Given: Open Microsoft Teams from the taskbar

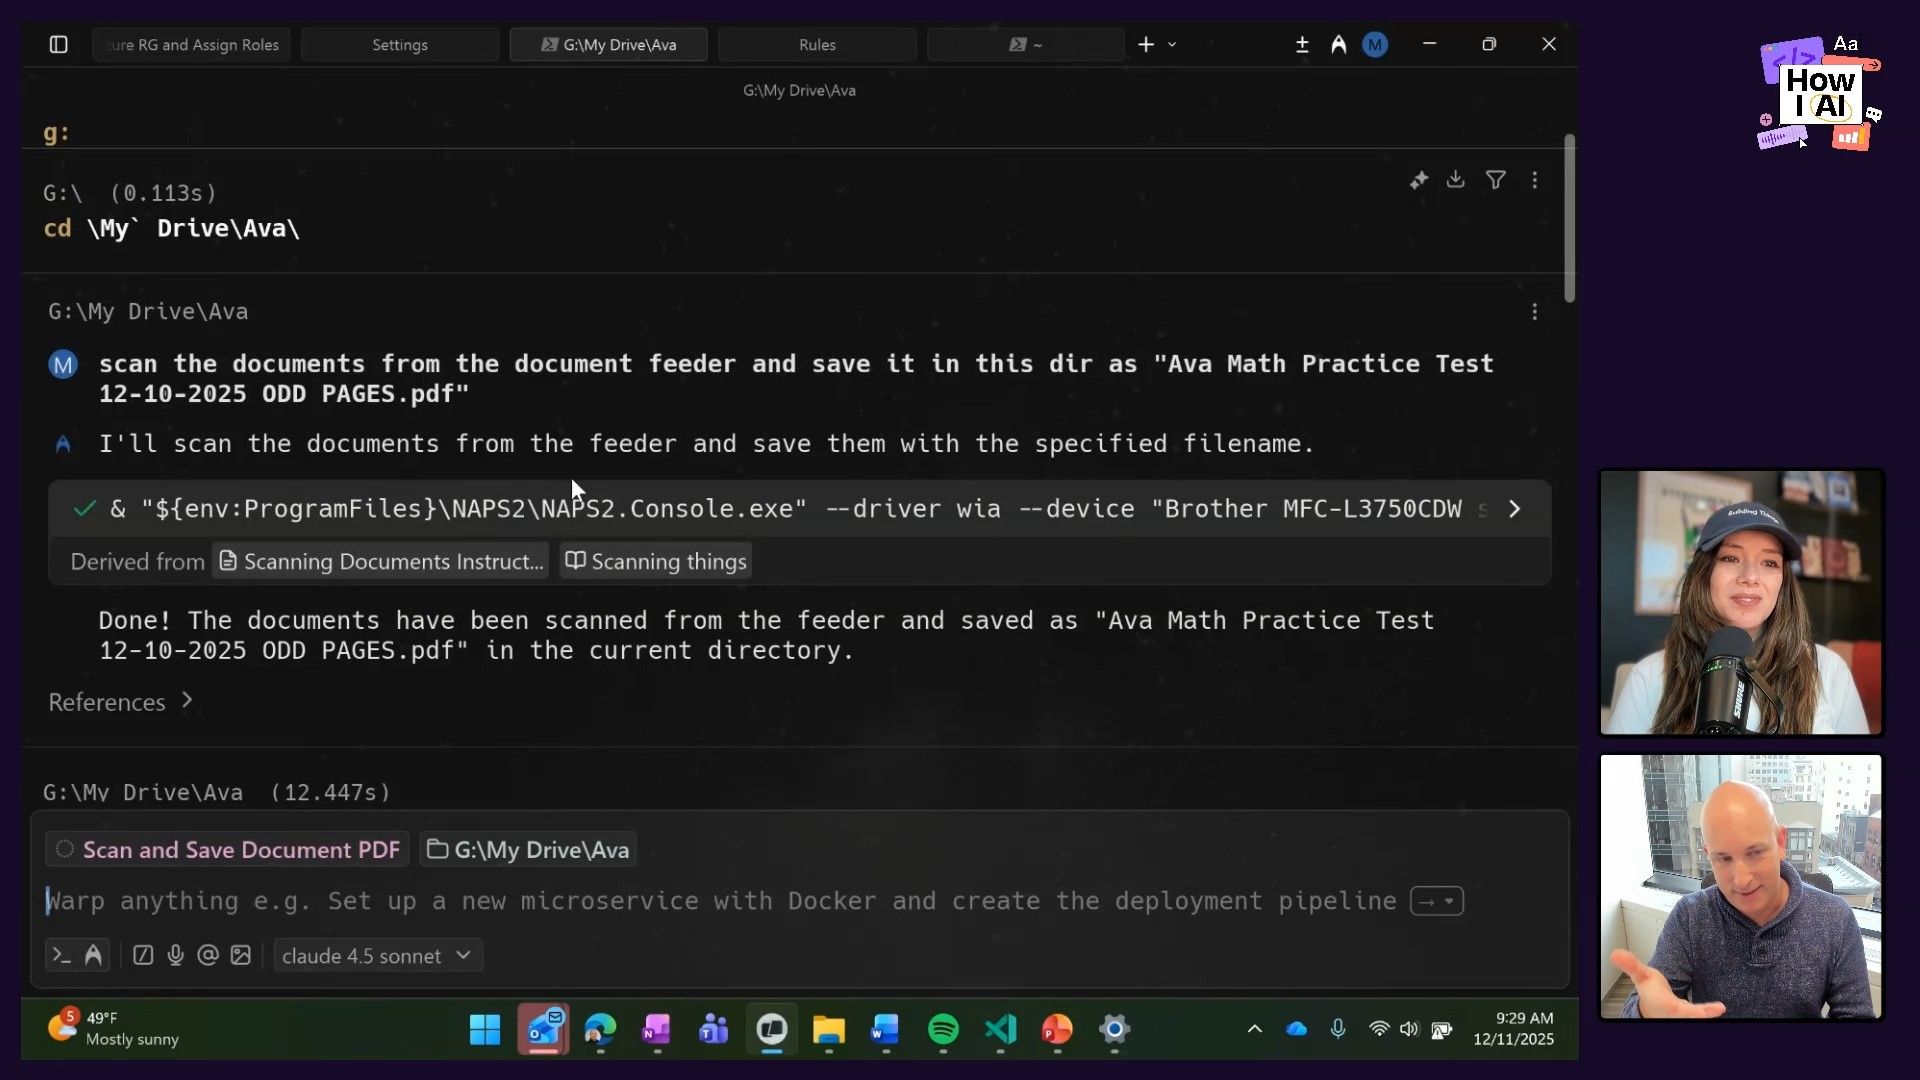Looking at the screenshot, I should (714, 1029).
